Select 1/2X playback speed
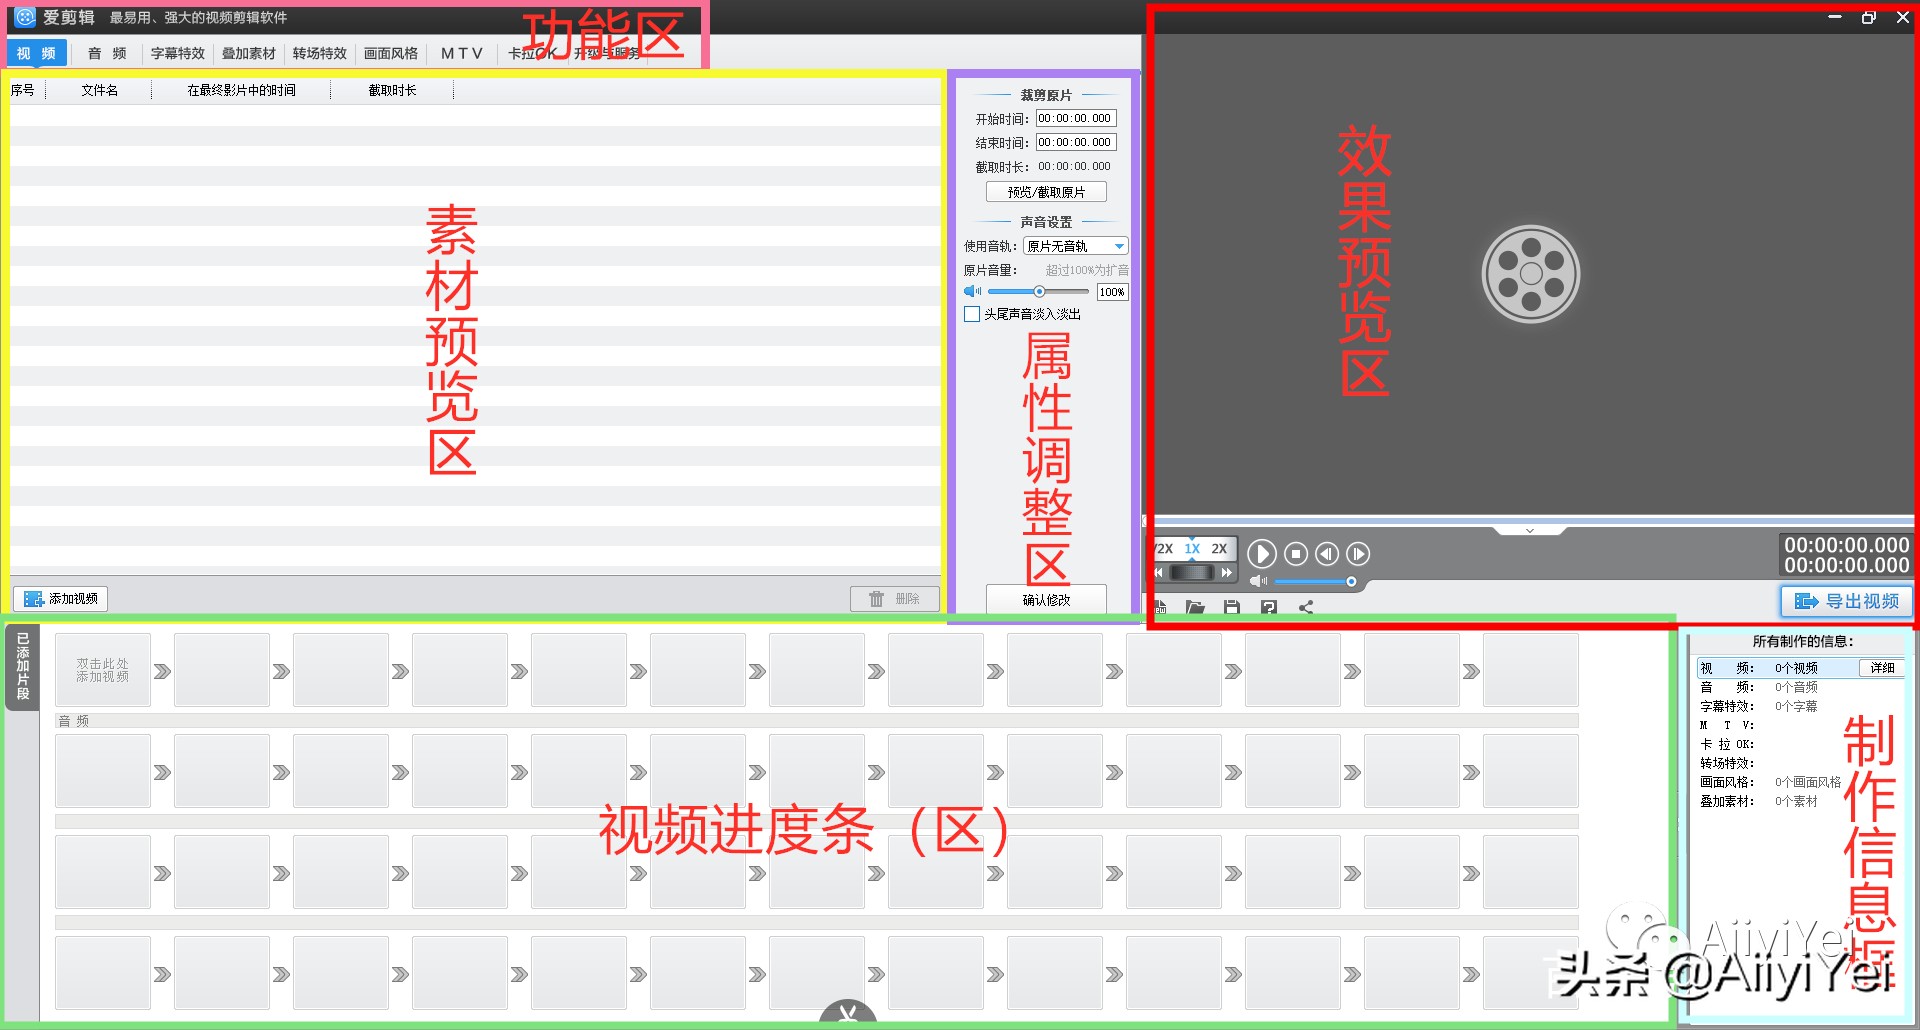Image resolution: width=1920 pixels, height=1030 pixels. click(x=1164, y=548)
